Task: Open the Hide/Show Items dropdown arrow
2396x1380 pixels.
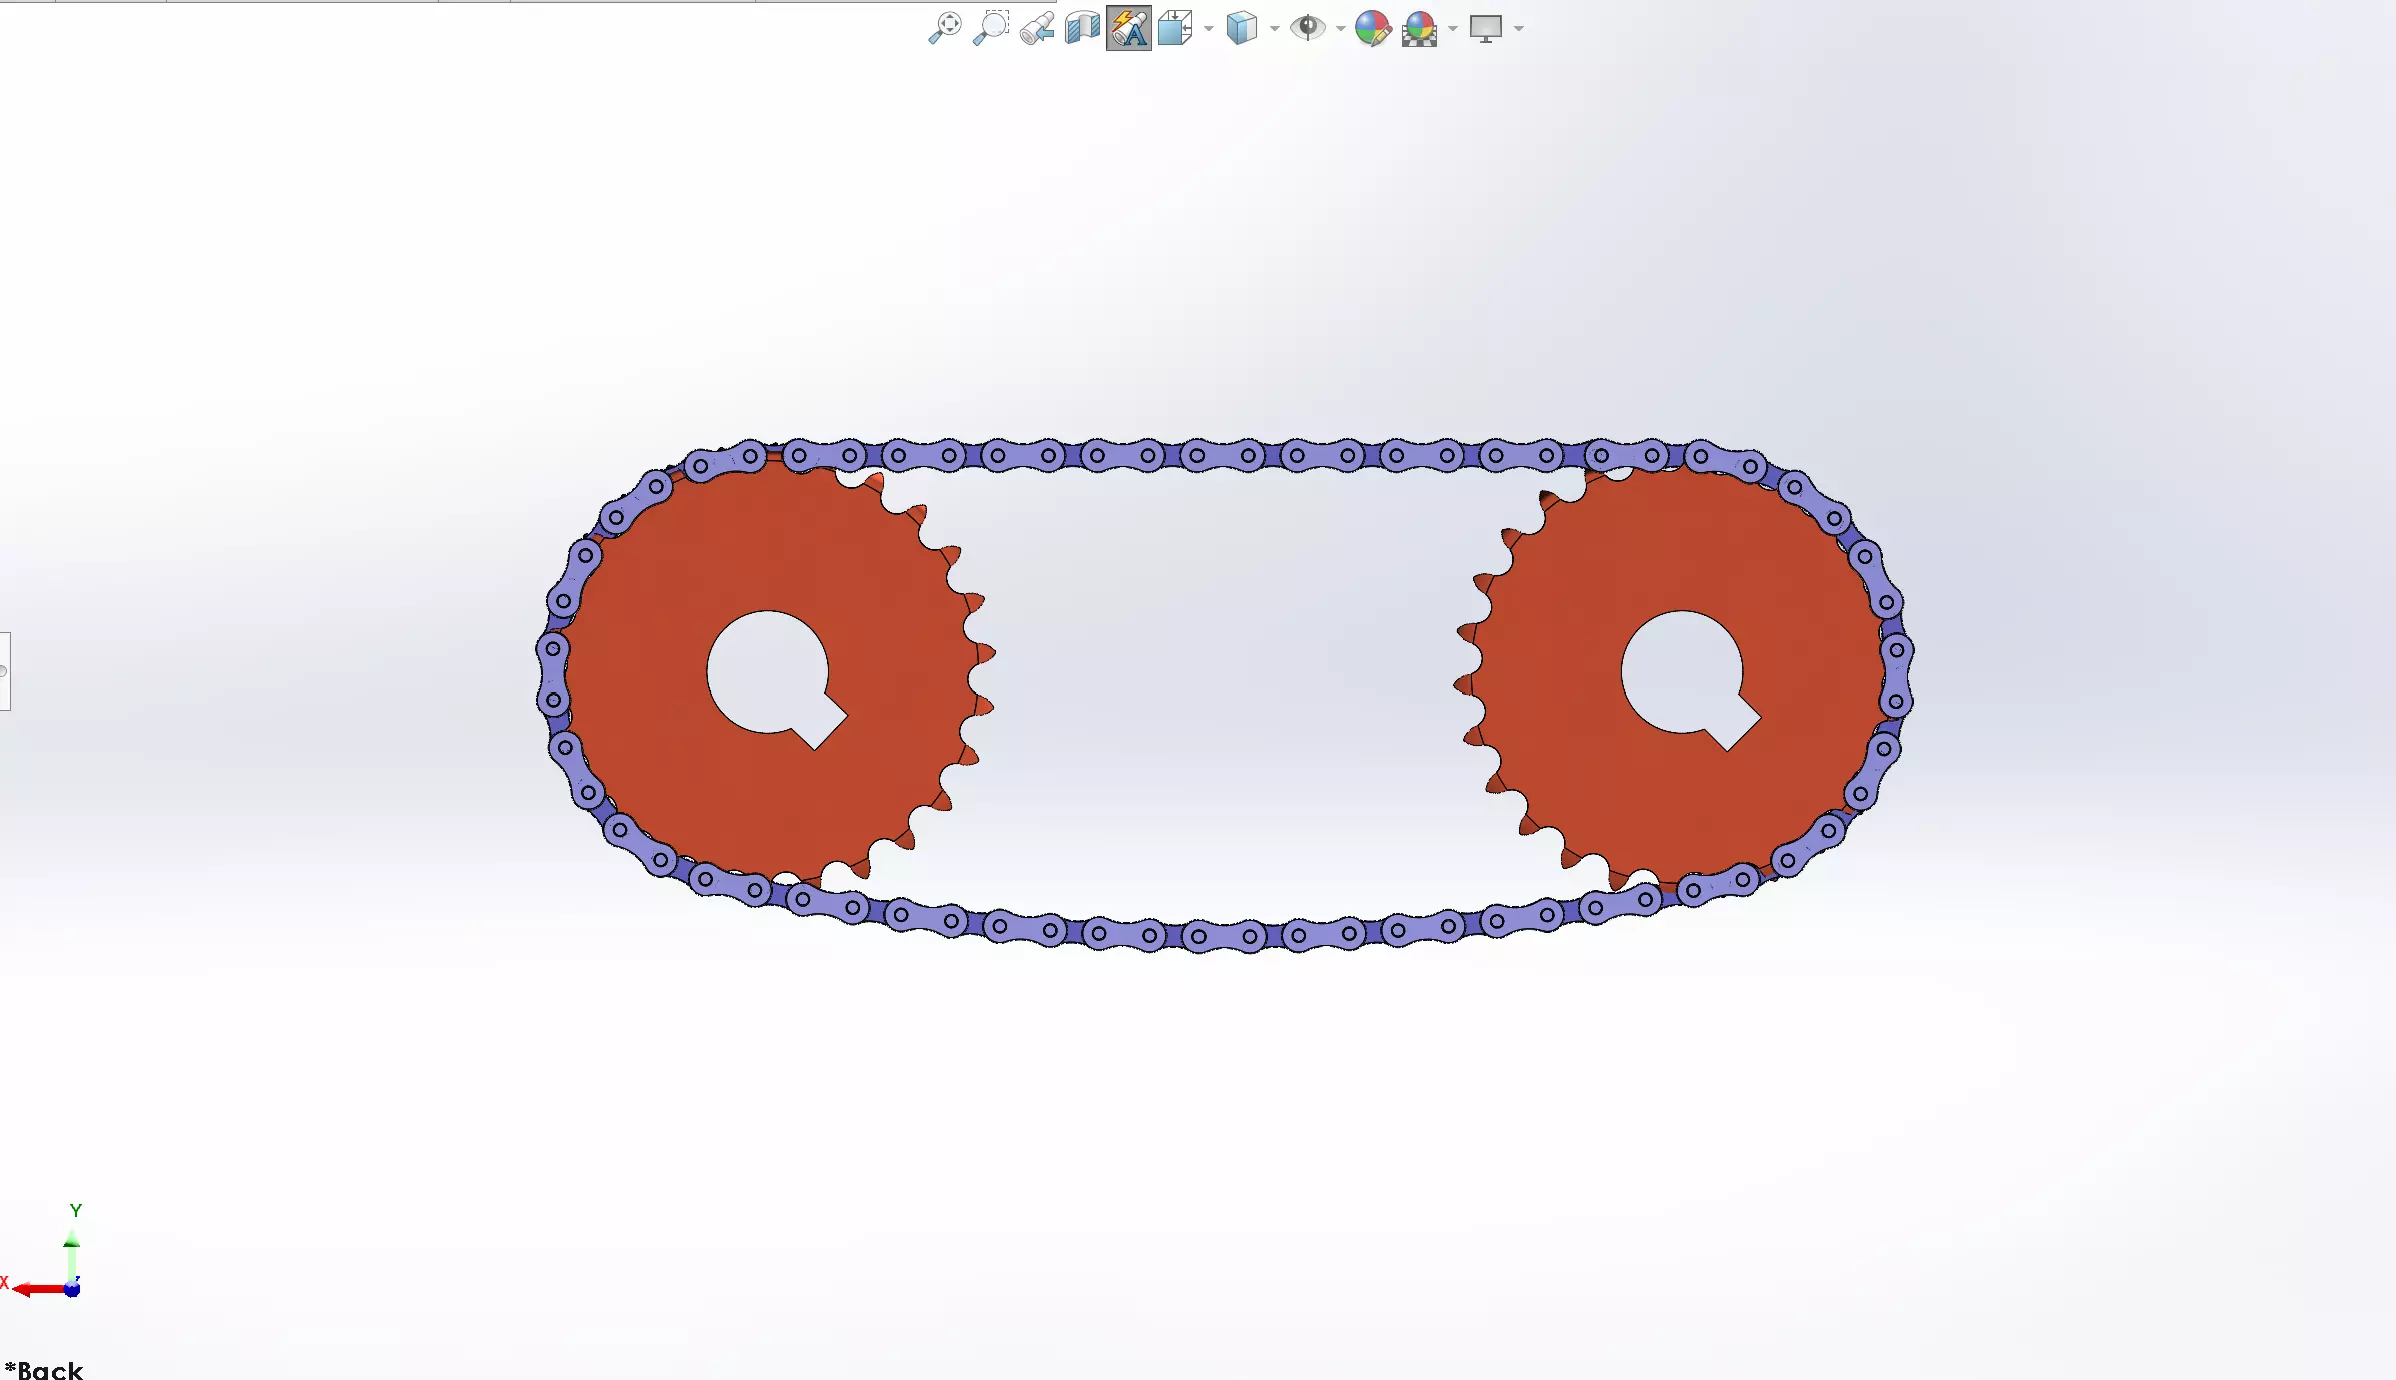Action: [x=1341, y=28]
